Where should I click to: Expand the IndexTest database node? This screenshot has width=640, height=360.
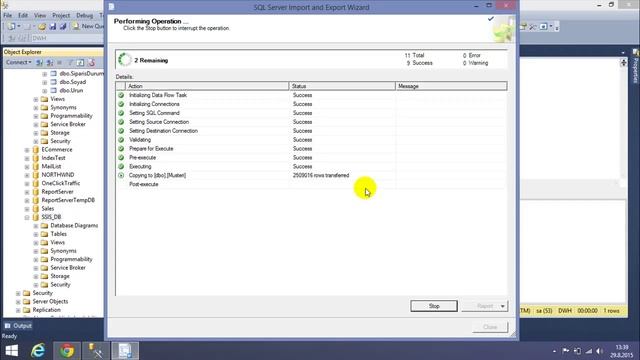(27, 158)
